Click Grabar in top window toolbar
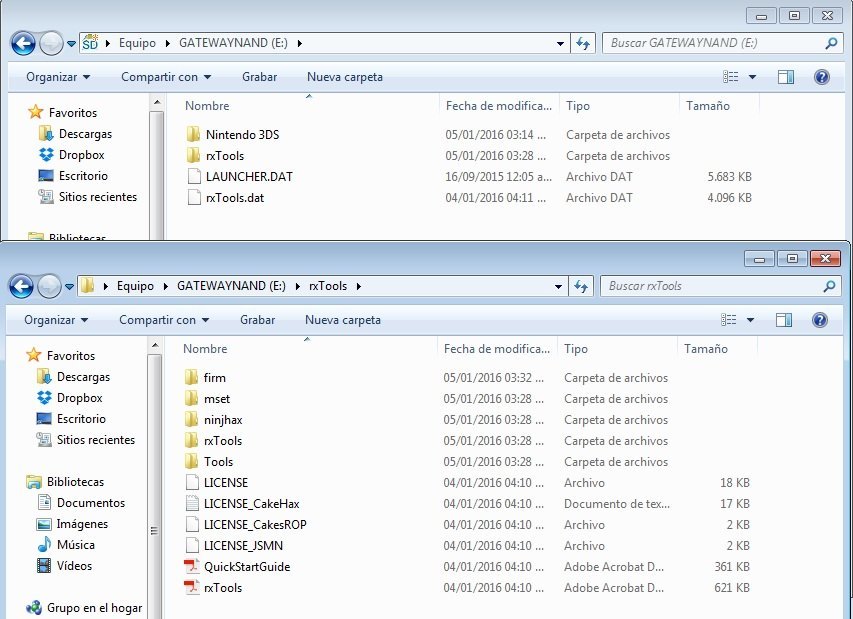The image size is (853, 619). pos(259,77)
